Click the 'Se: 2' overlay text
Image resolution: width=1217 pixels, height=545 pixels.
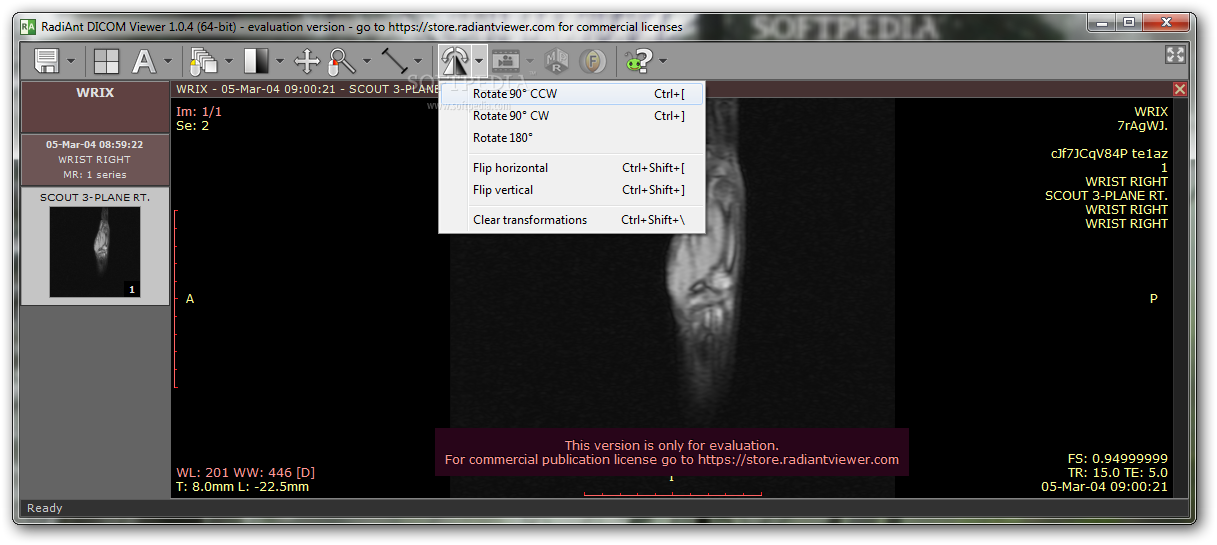tap(192, 125)
